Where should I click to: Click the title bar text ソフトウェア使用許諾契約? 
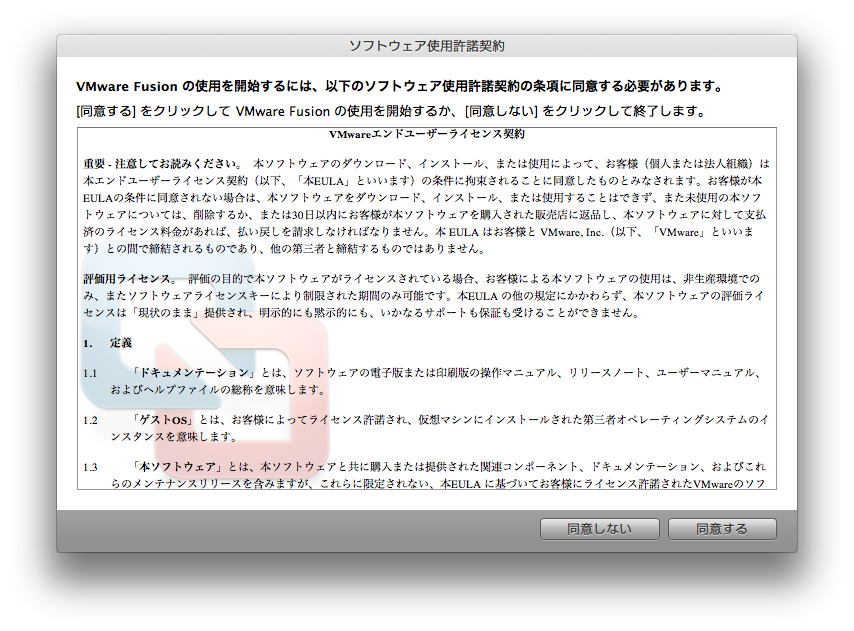click(x=427, y=46)
